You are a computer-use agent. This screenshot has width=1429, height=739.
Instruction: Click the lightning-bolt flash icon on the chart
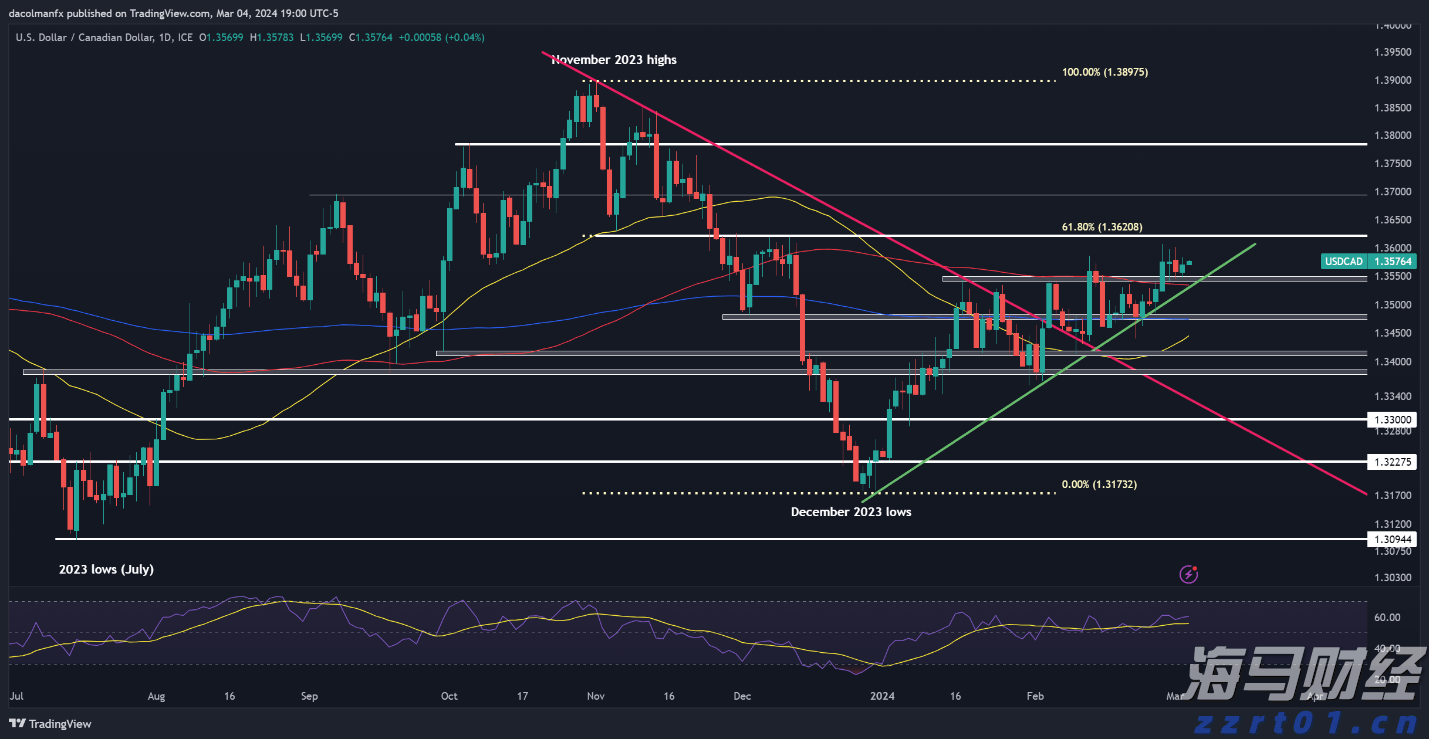point(1188,573)
